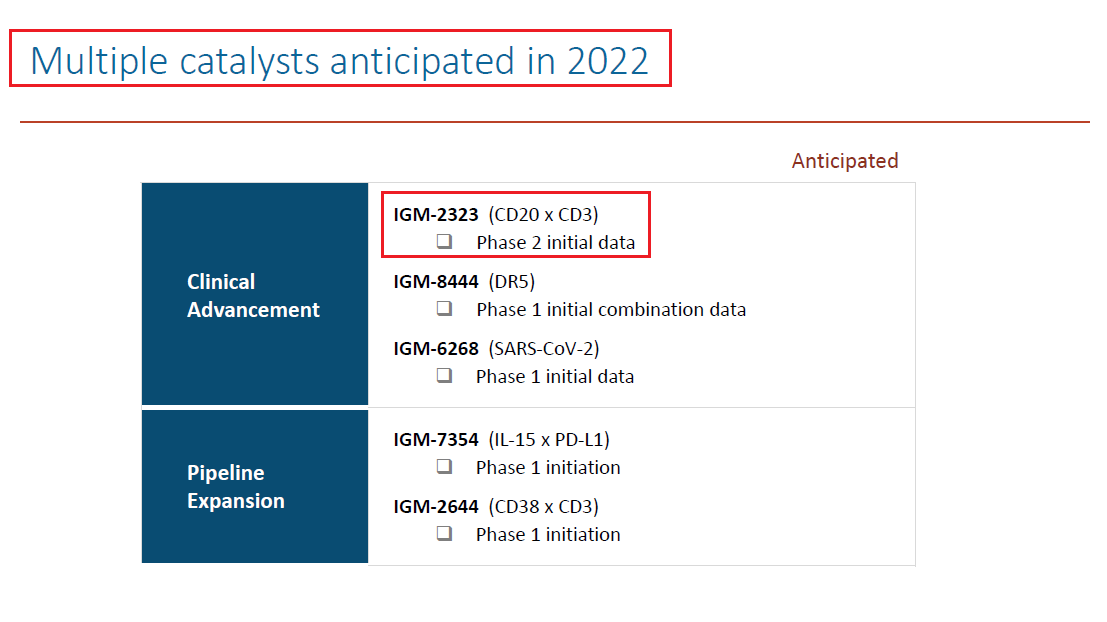
Task: Select 'Phase 1 initial combination data' text
Action: click(x=611, y=309)
